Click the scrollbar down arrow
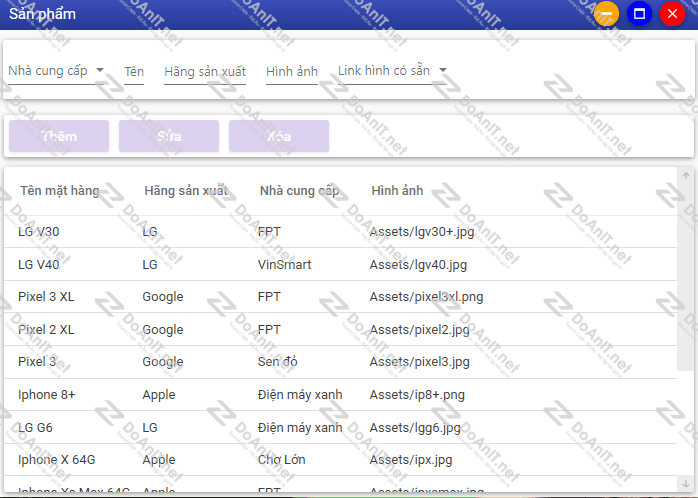Screen dimensions: 698x498 point(686,483)
